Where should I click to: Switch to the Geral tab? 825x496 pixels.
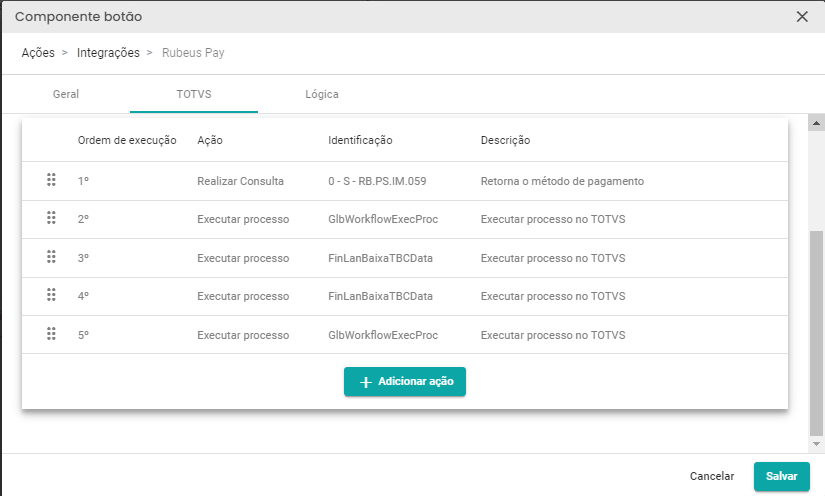pos(66,94)
